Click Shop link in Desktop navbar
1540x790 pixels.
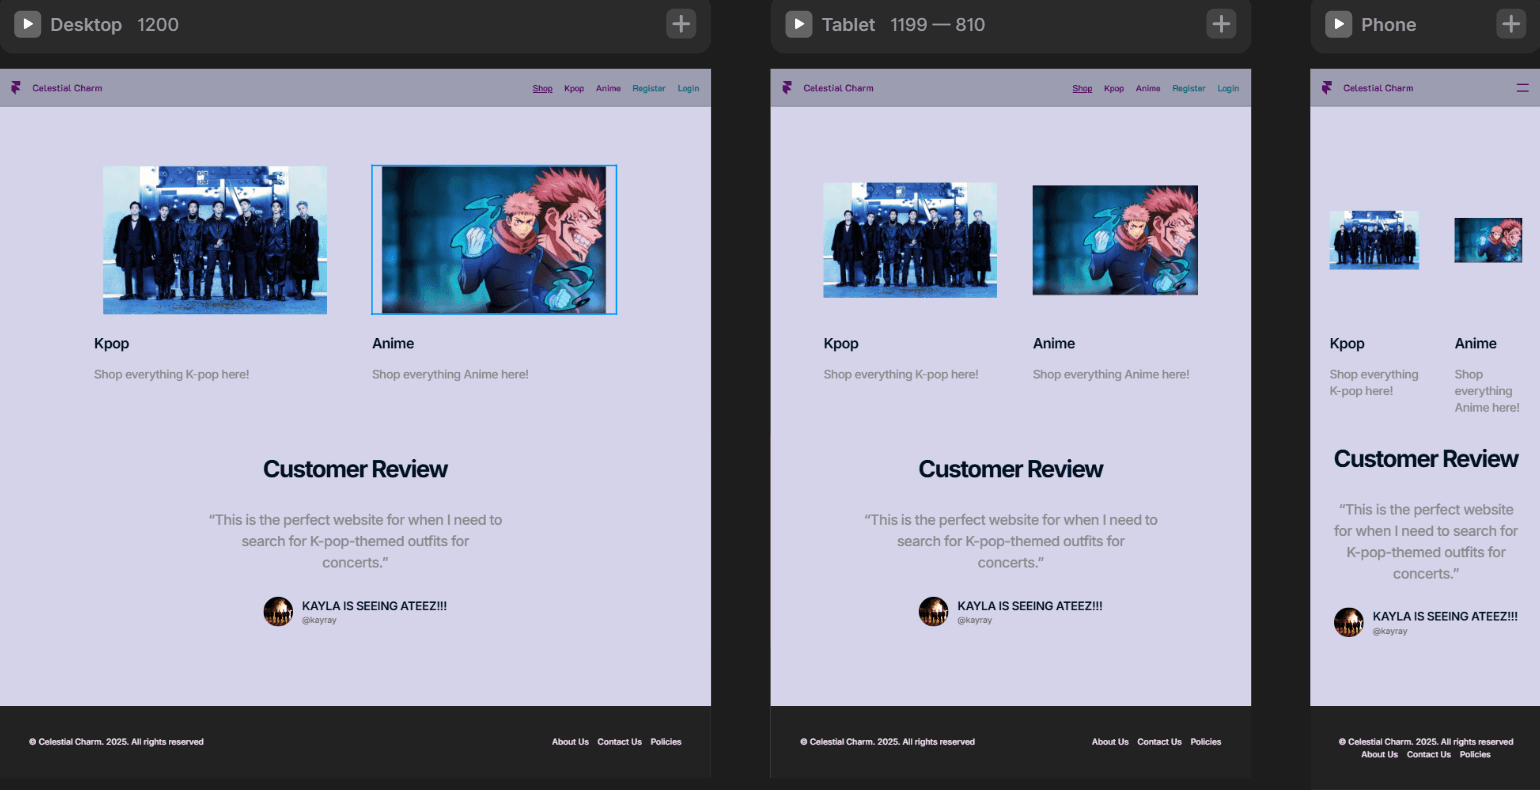(542, 88)
